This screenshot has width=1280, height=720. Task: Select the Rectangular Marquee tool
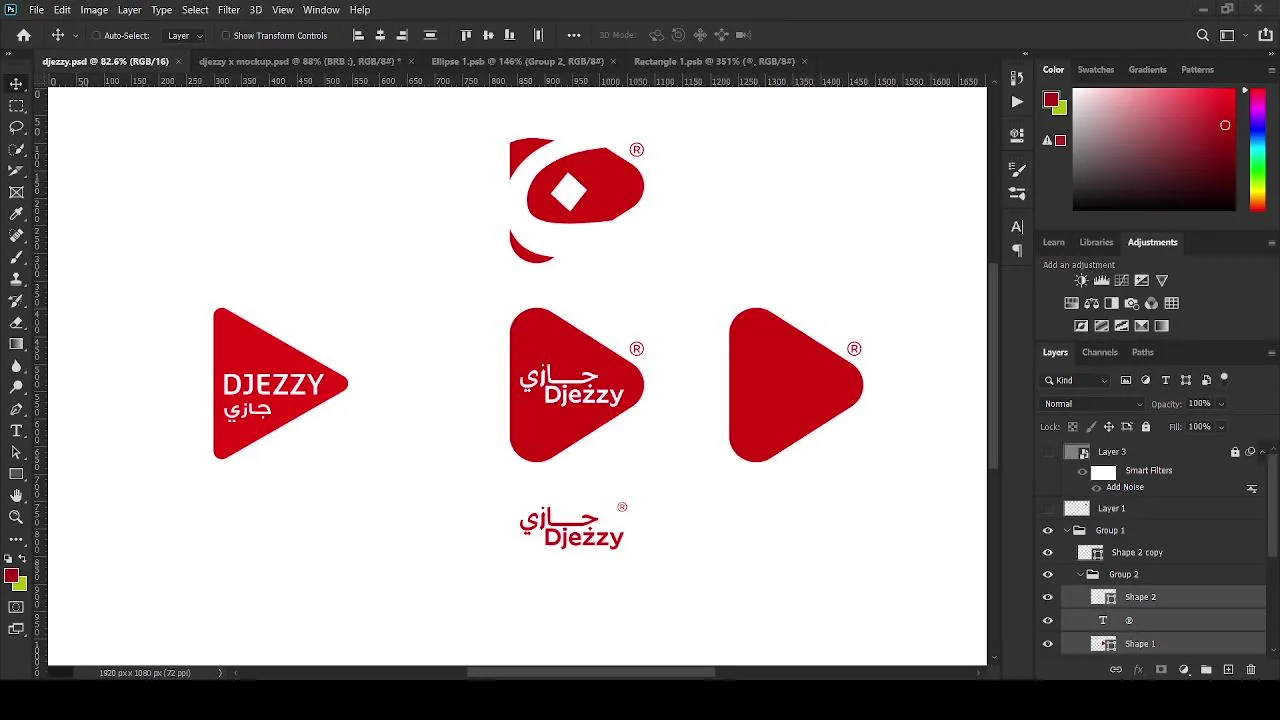pos(16,106)
